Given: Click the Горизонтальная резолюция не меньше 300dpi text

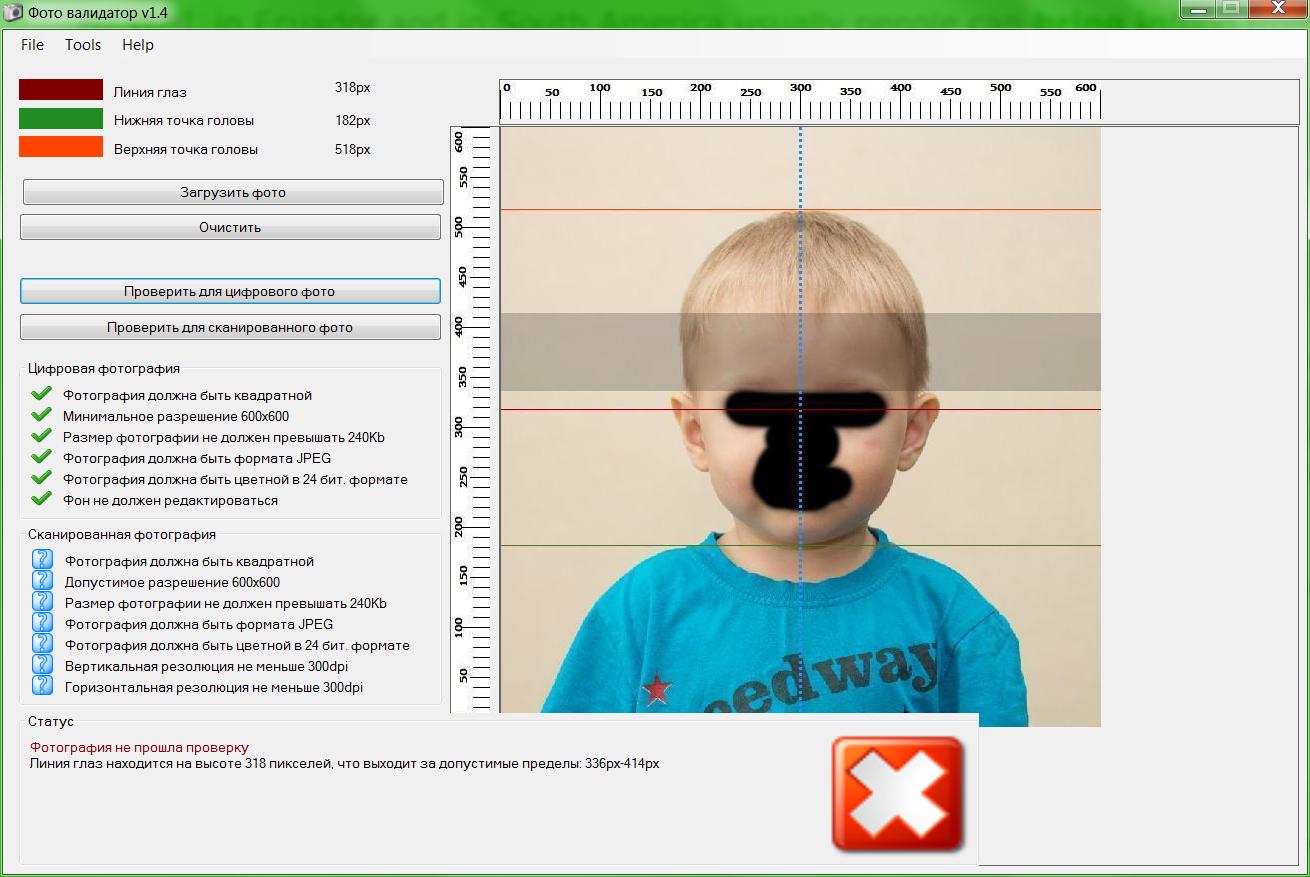Looking at the screenshot, I should tap(214, 687).
